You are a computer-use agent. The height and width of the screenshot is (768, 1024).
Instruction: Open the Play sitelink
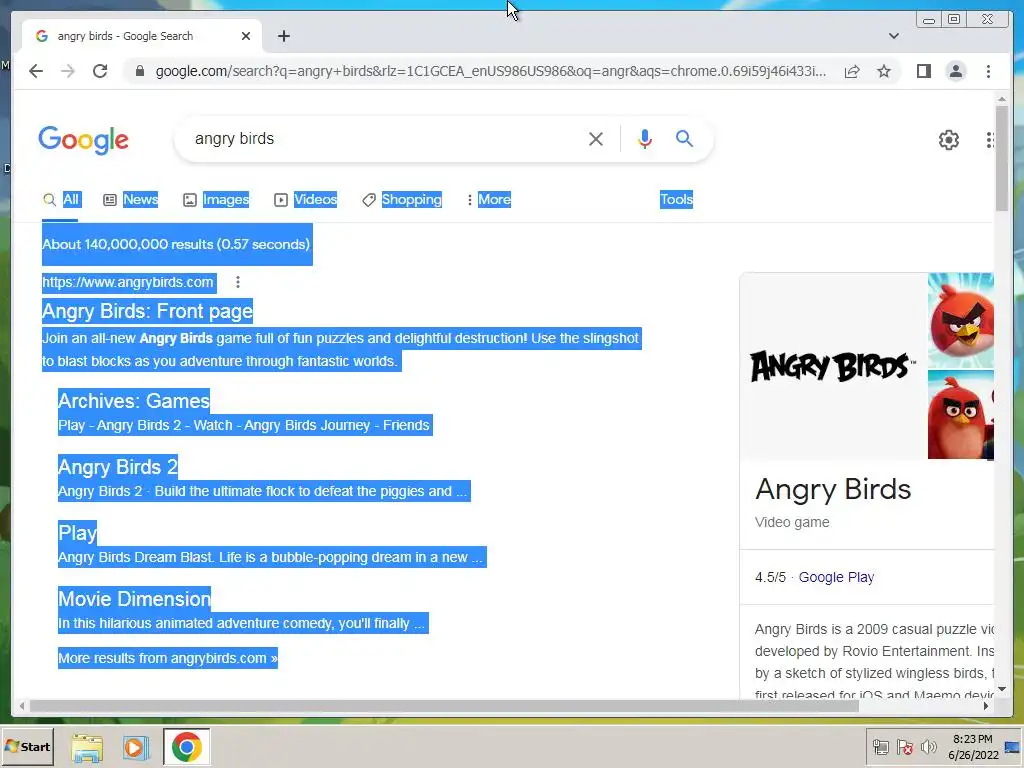pyautogui.click(x=77, y=532)
